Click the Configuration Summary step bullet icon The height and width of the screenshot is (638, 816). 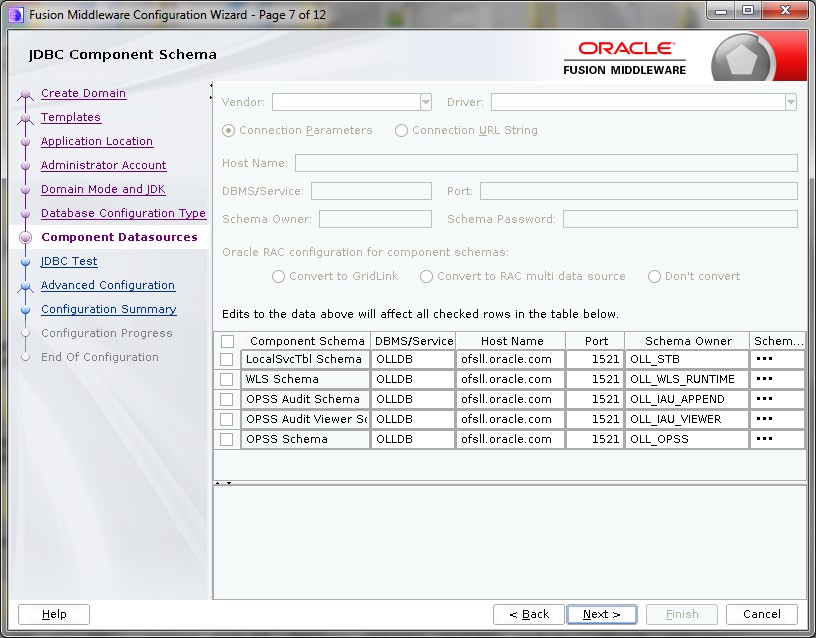tap(26, 309)
